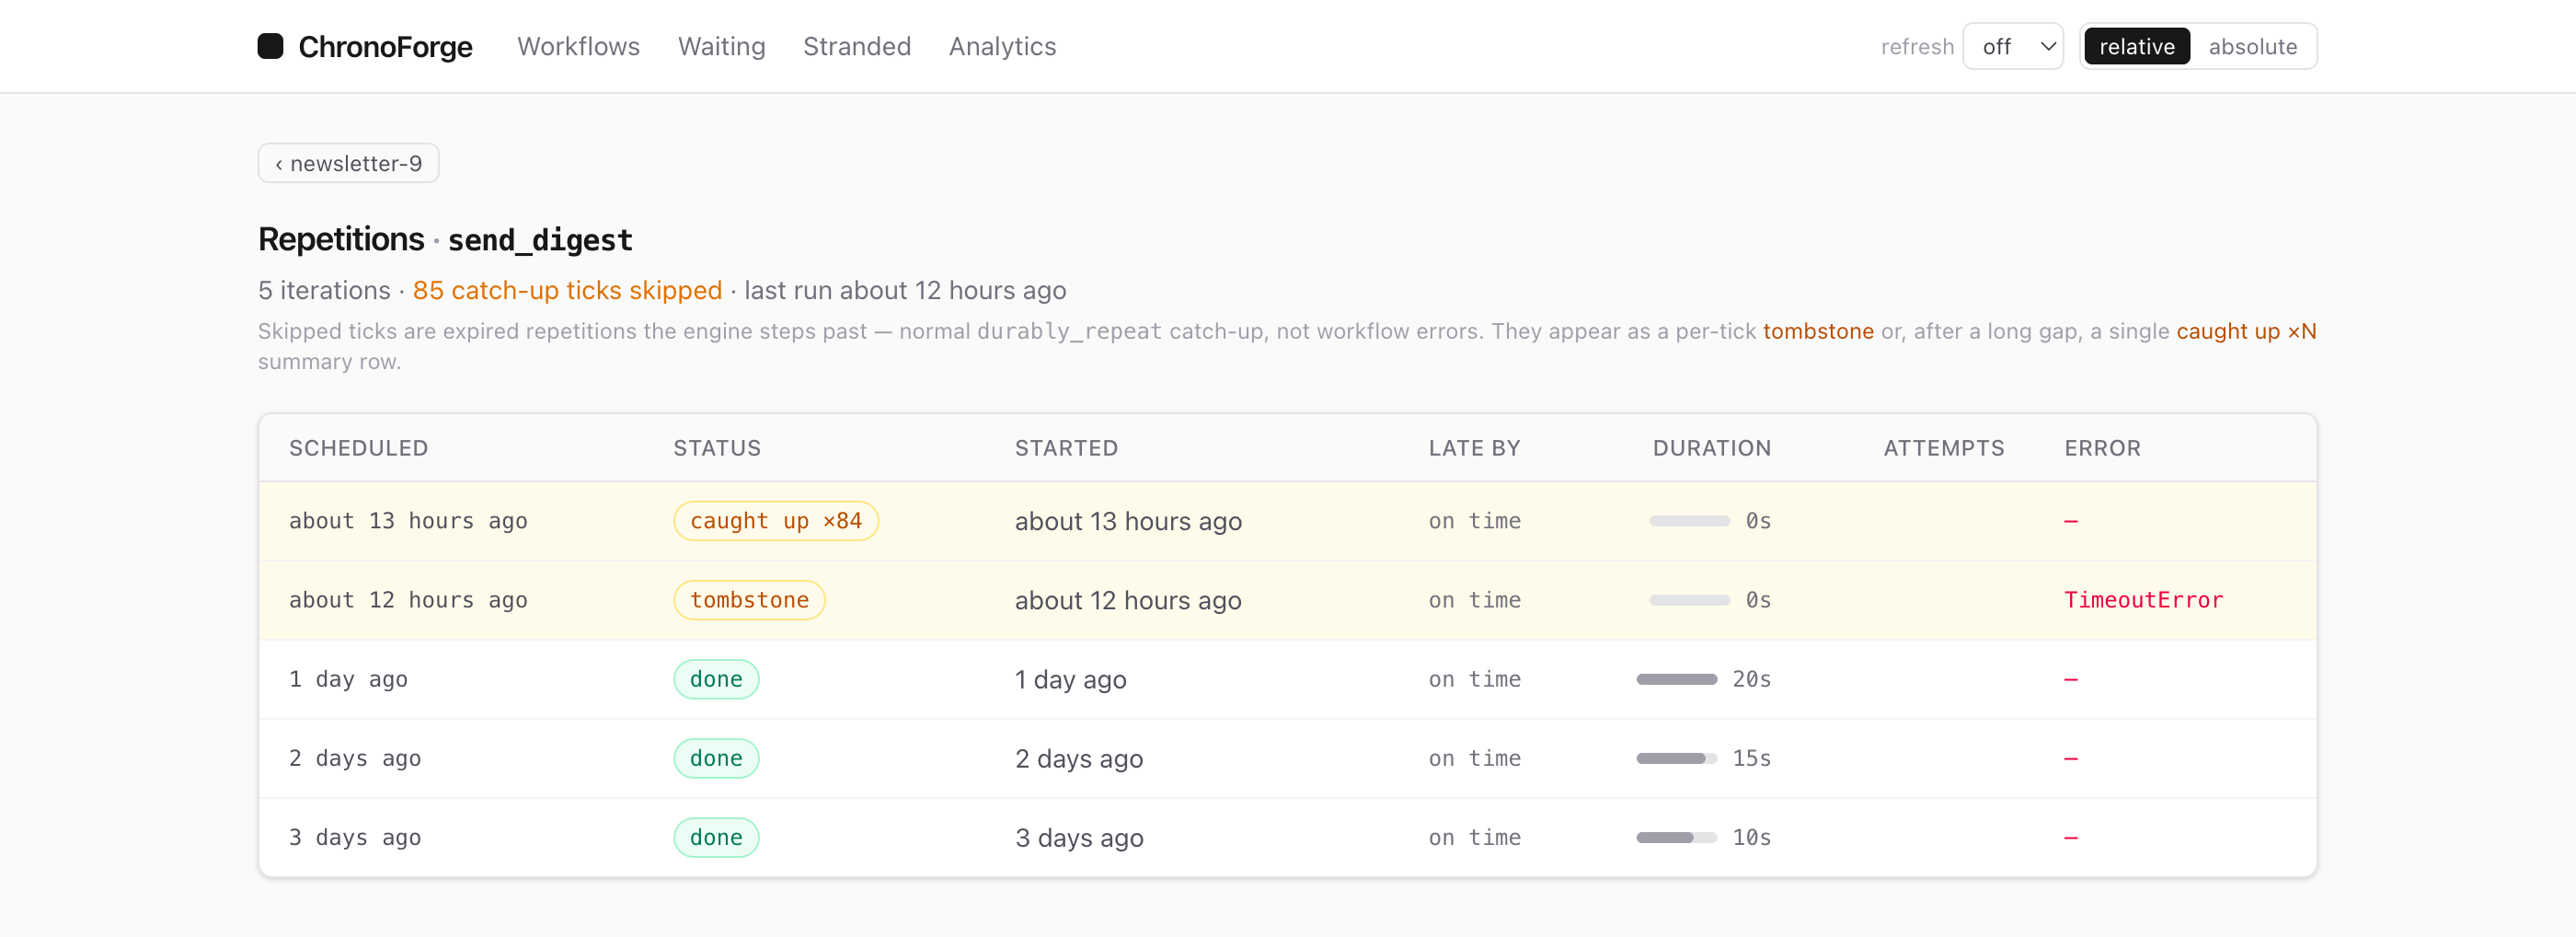Click 'on time' in the tombstone row
This screenshot has width=2576, height=937.
pos(1474,600)
